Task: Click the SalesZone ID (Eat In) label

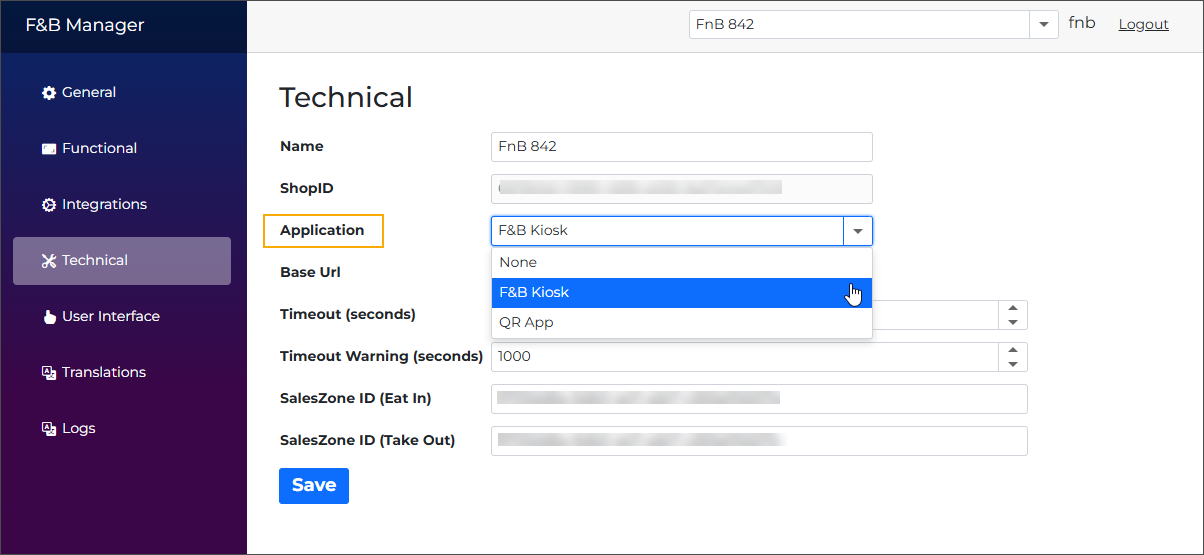Action: click(x=356, y=398)
